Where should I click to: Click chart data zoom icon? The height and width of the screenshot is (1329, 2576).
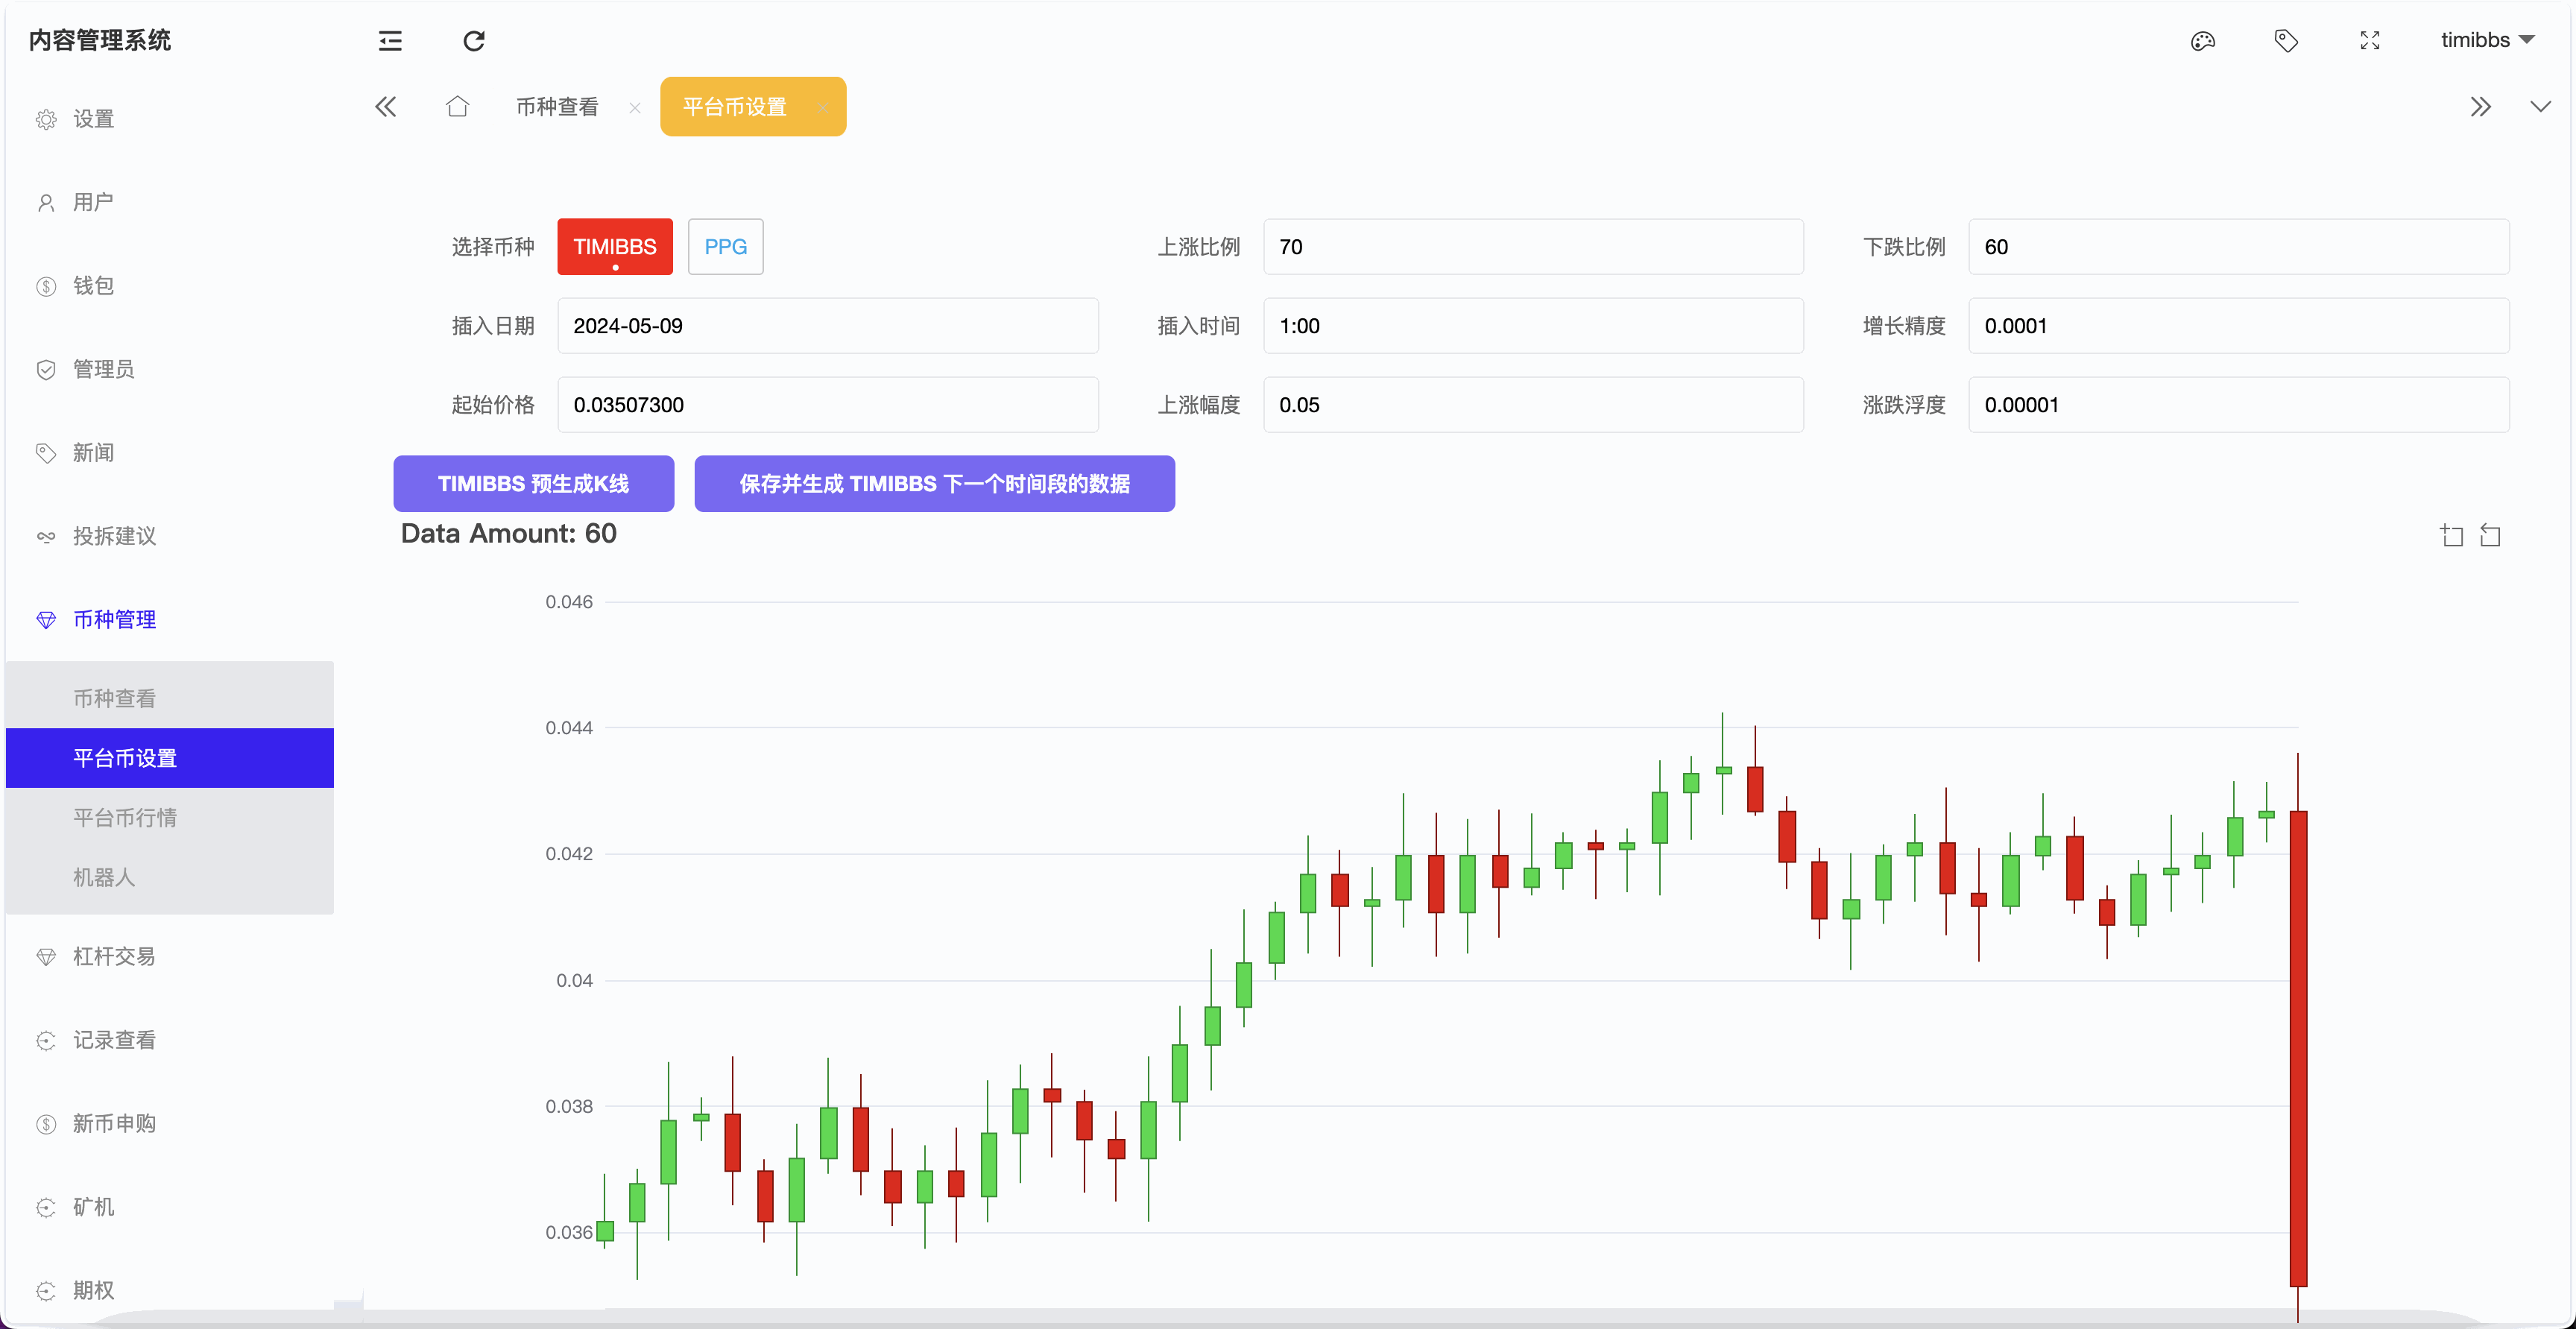point(2452,536)
